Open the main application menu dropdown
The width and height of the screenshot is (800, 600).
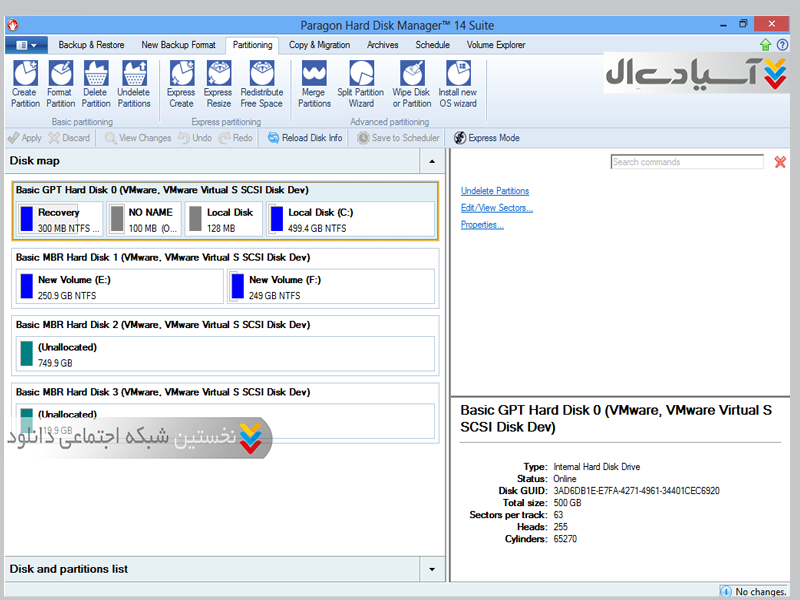(x=26, y=45)
